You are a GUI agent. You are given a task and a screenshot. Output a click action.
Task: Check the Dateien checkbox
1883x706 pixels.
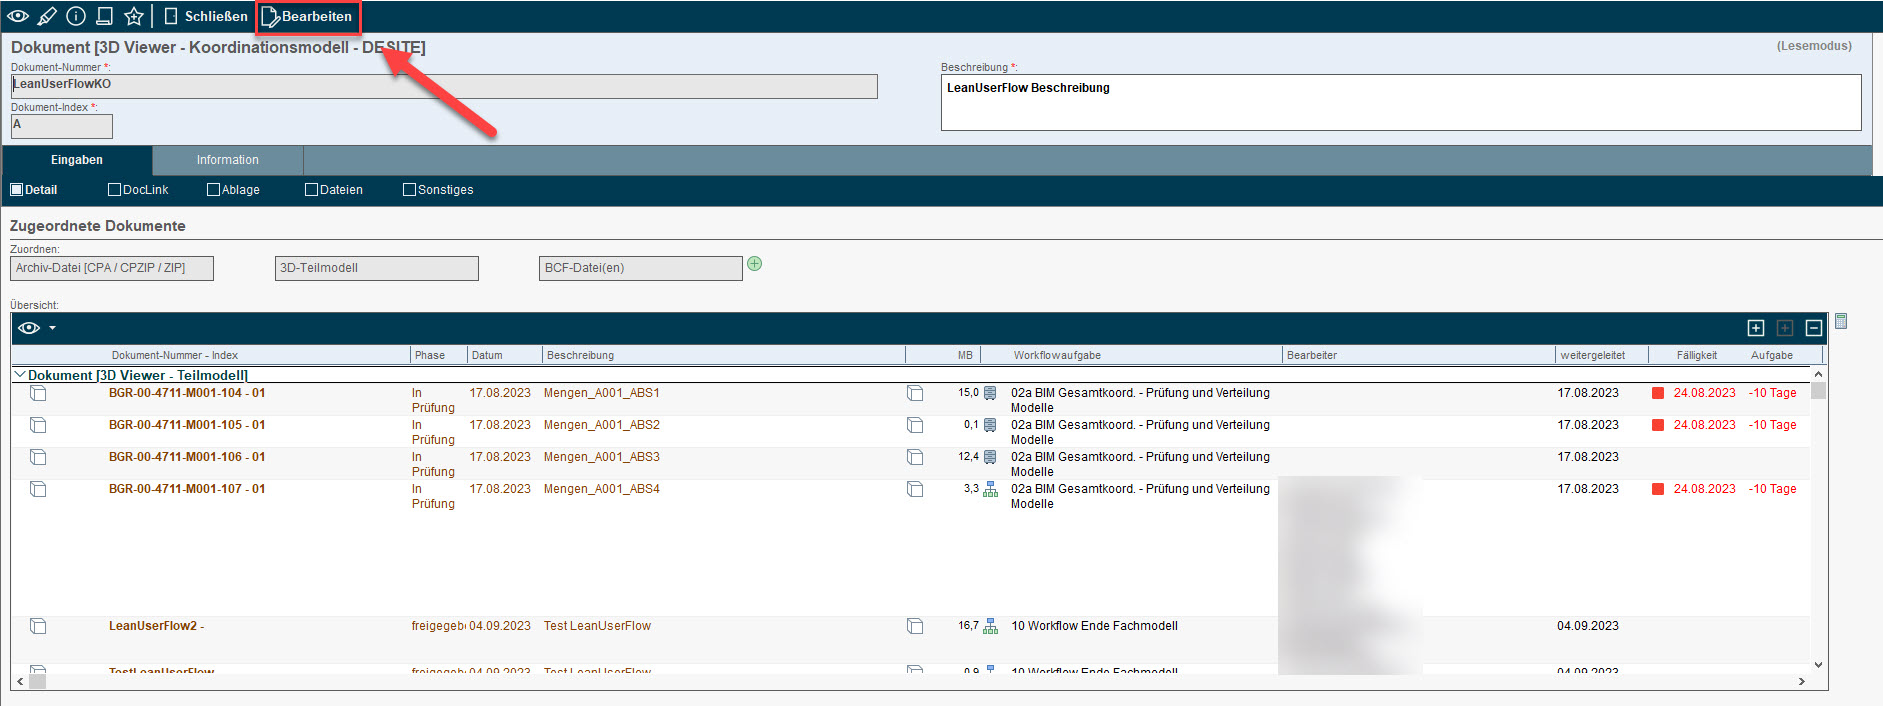[x=311, y=190]
